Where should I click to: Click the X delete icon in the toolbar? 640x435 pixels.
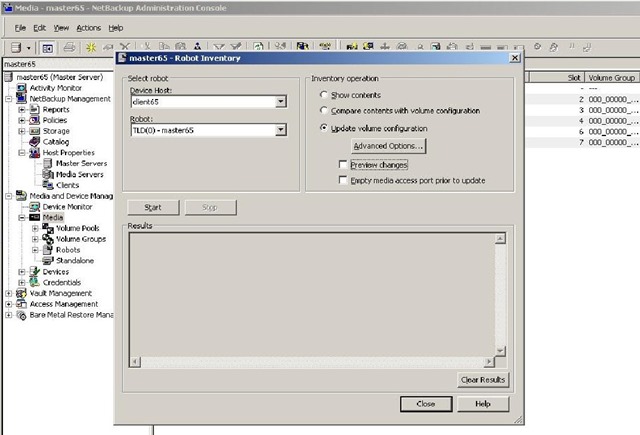[125, 47]
